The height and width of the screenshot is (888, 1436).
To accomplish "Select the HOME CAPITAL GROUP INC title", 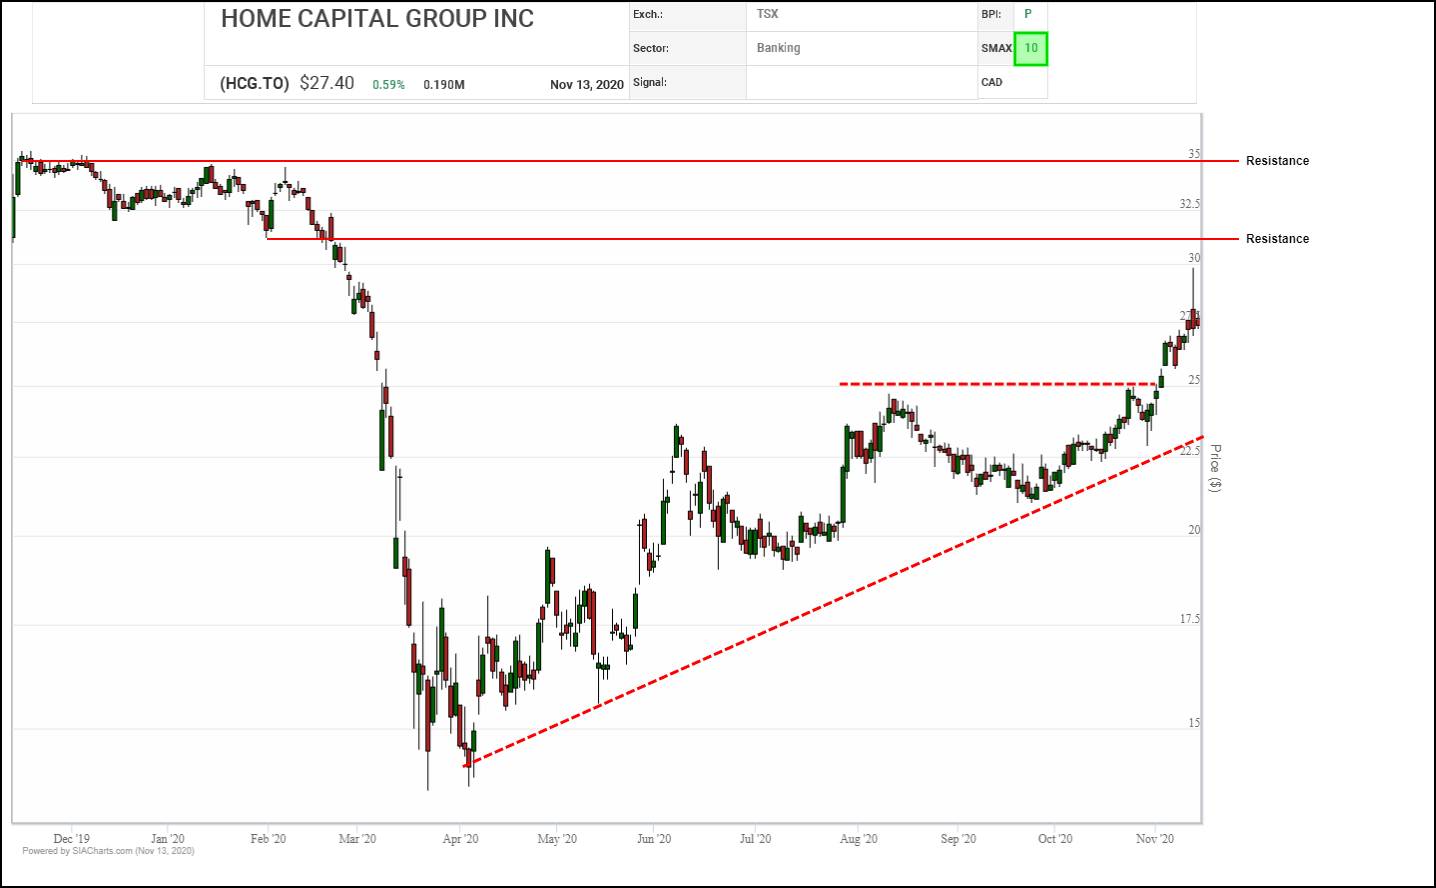I will pyautogui.click(x=377, y=19).
